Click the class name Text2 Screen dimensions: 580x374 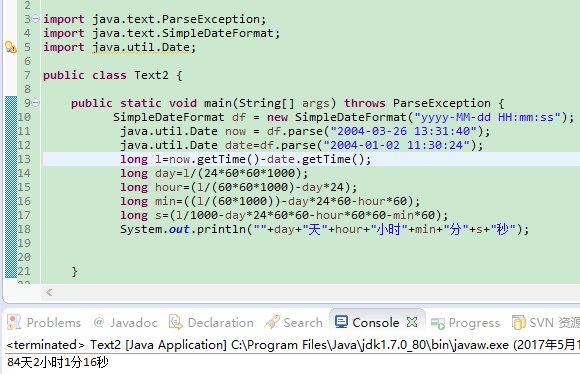click(151, 75)
